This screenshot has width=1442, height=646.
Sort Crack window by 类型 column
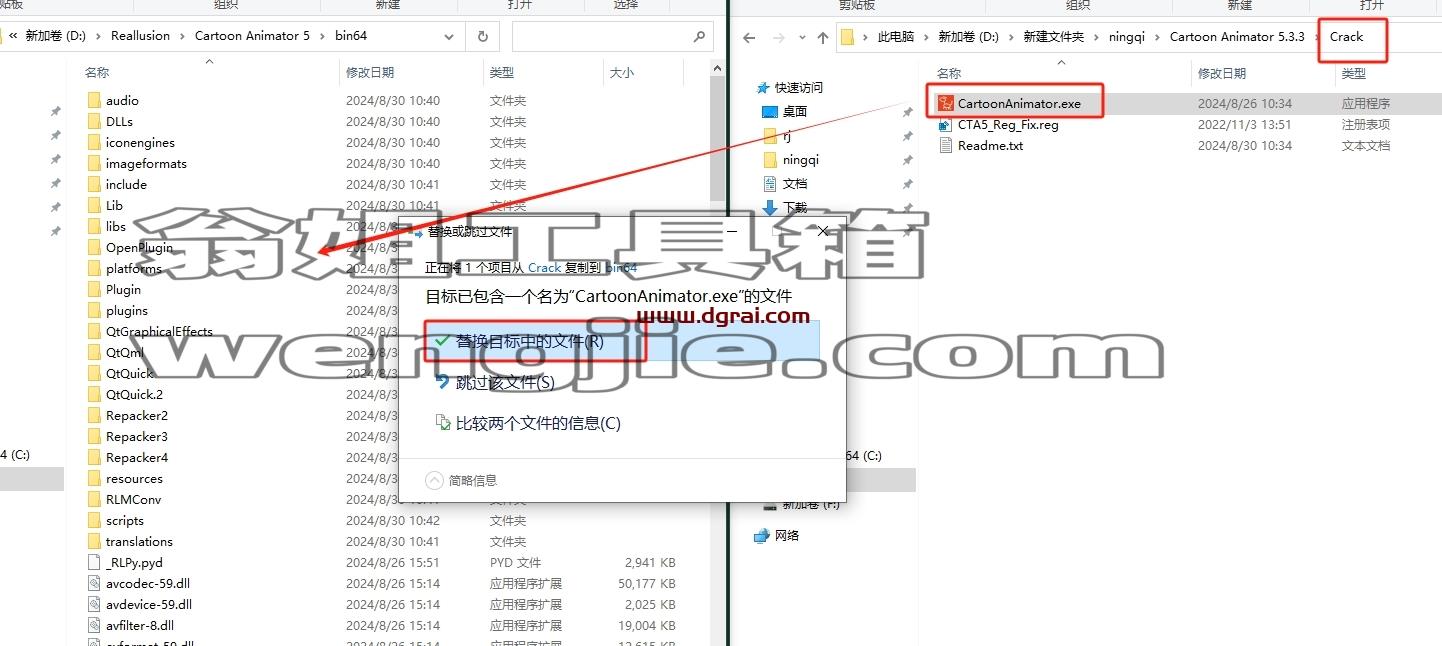[1353, 73]
